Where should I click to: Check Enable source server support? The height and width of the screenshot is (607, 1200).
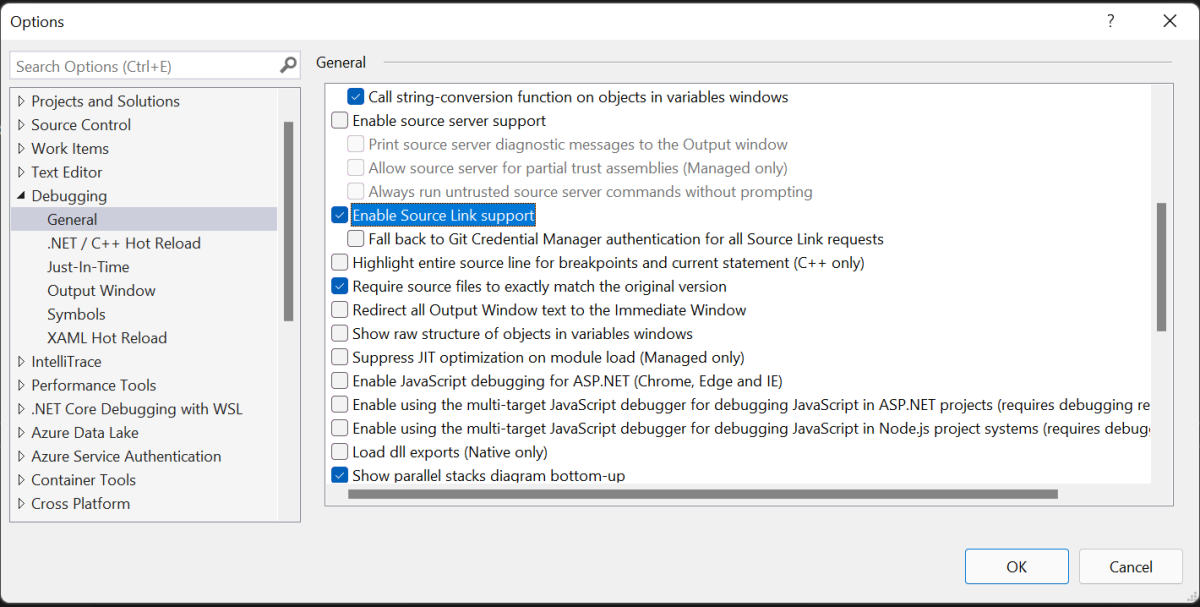coord(340,121)
